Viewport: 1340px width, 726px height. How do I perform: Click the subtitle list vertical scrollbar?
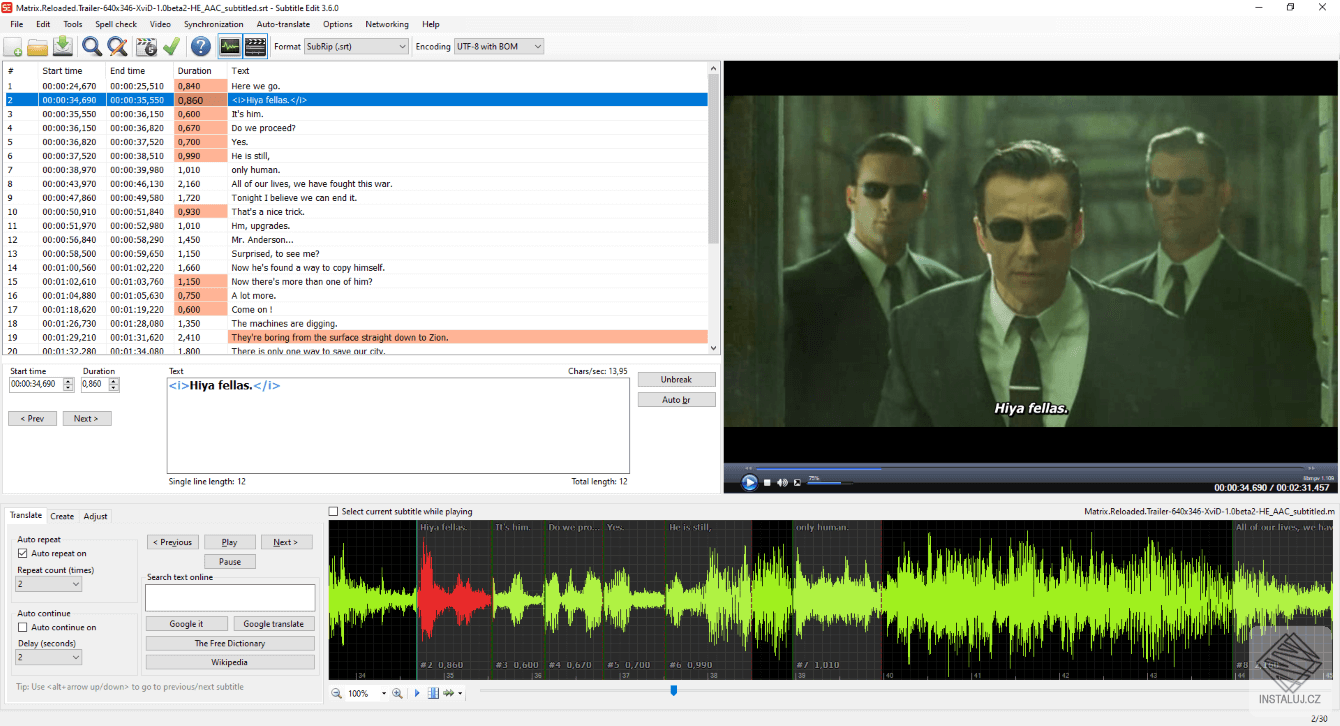pos(713,207)
